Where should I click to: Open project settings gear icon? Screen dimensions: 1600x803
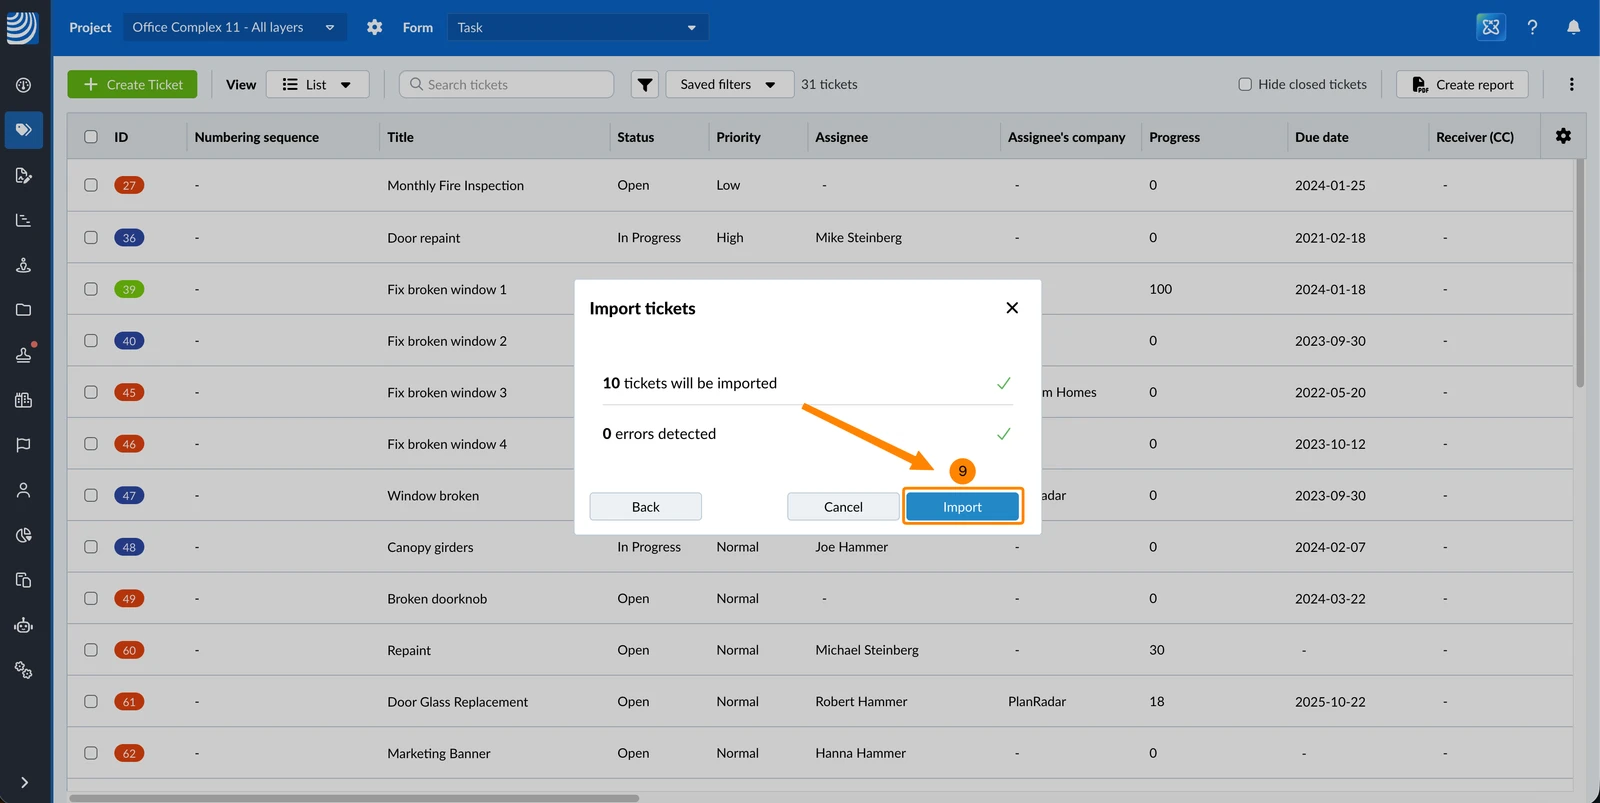point(375,27)
